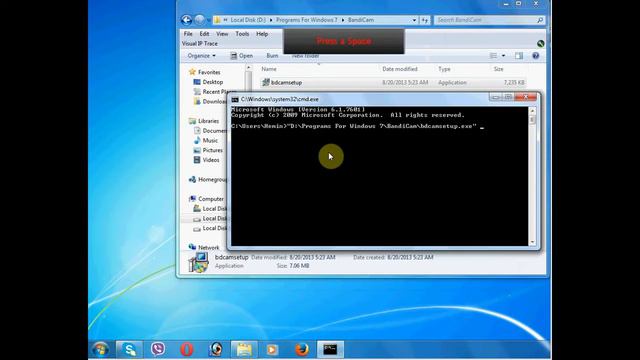Select Desktop in navigation pane
Screen dimensions: 640x360
(x=213, y=82)
